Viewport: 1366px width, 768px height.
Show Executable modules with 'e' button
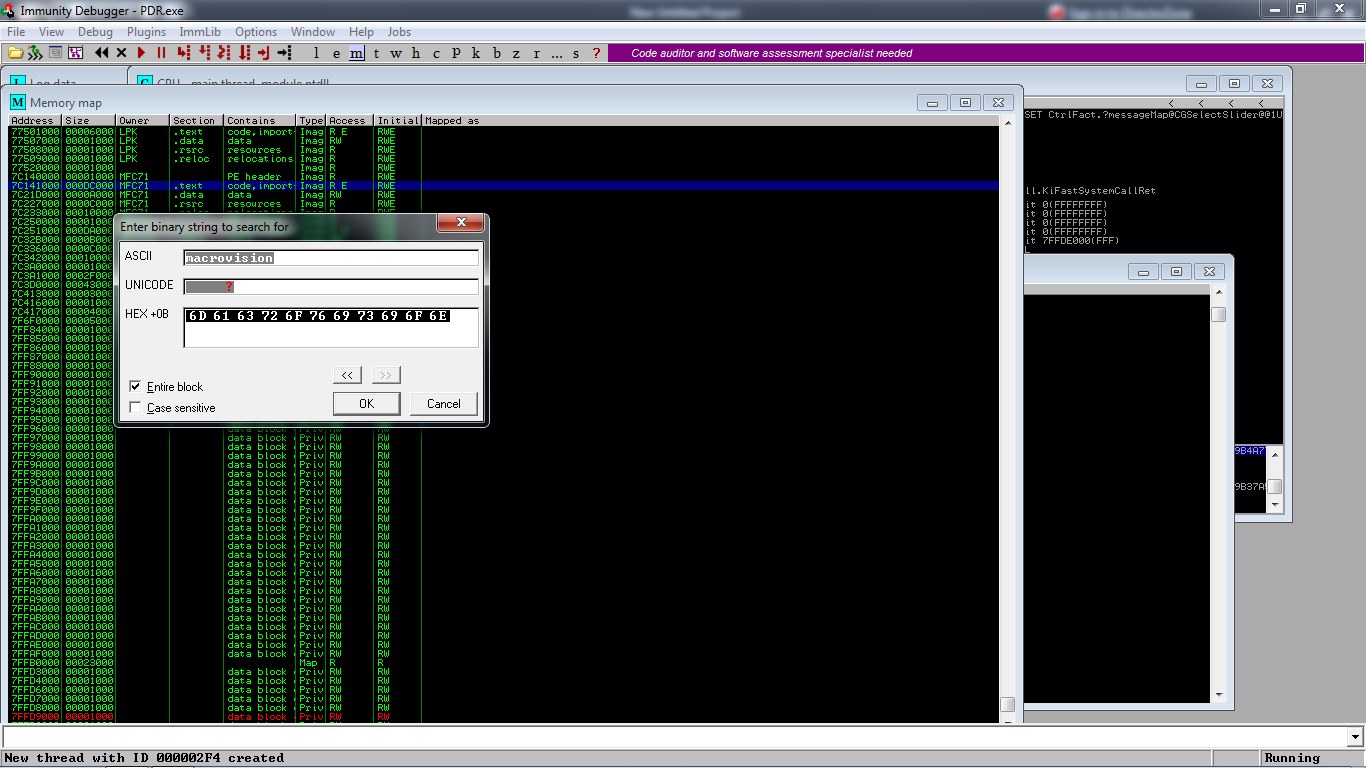[x=336, y=53]
